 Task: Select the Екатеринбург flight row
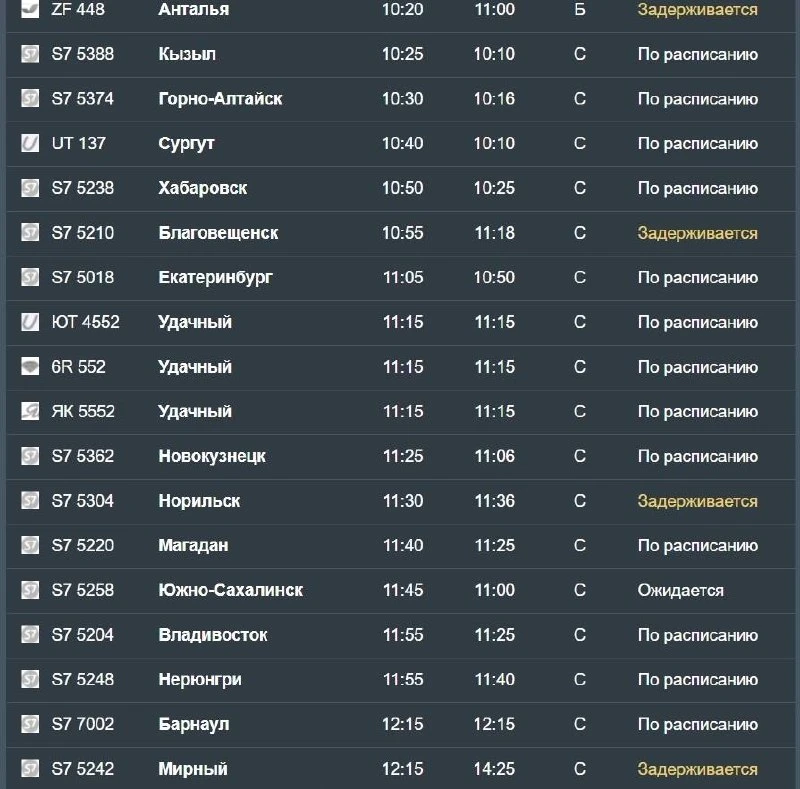(x=400, y=278)
